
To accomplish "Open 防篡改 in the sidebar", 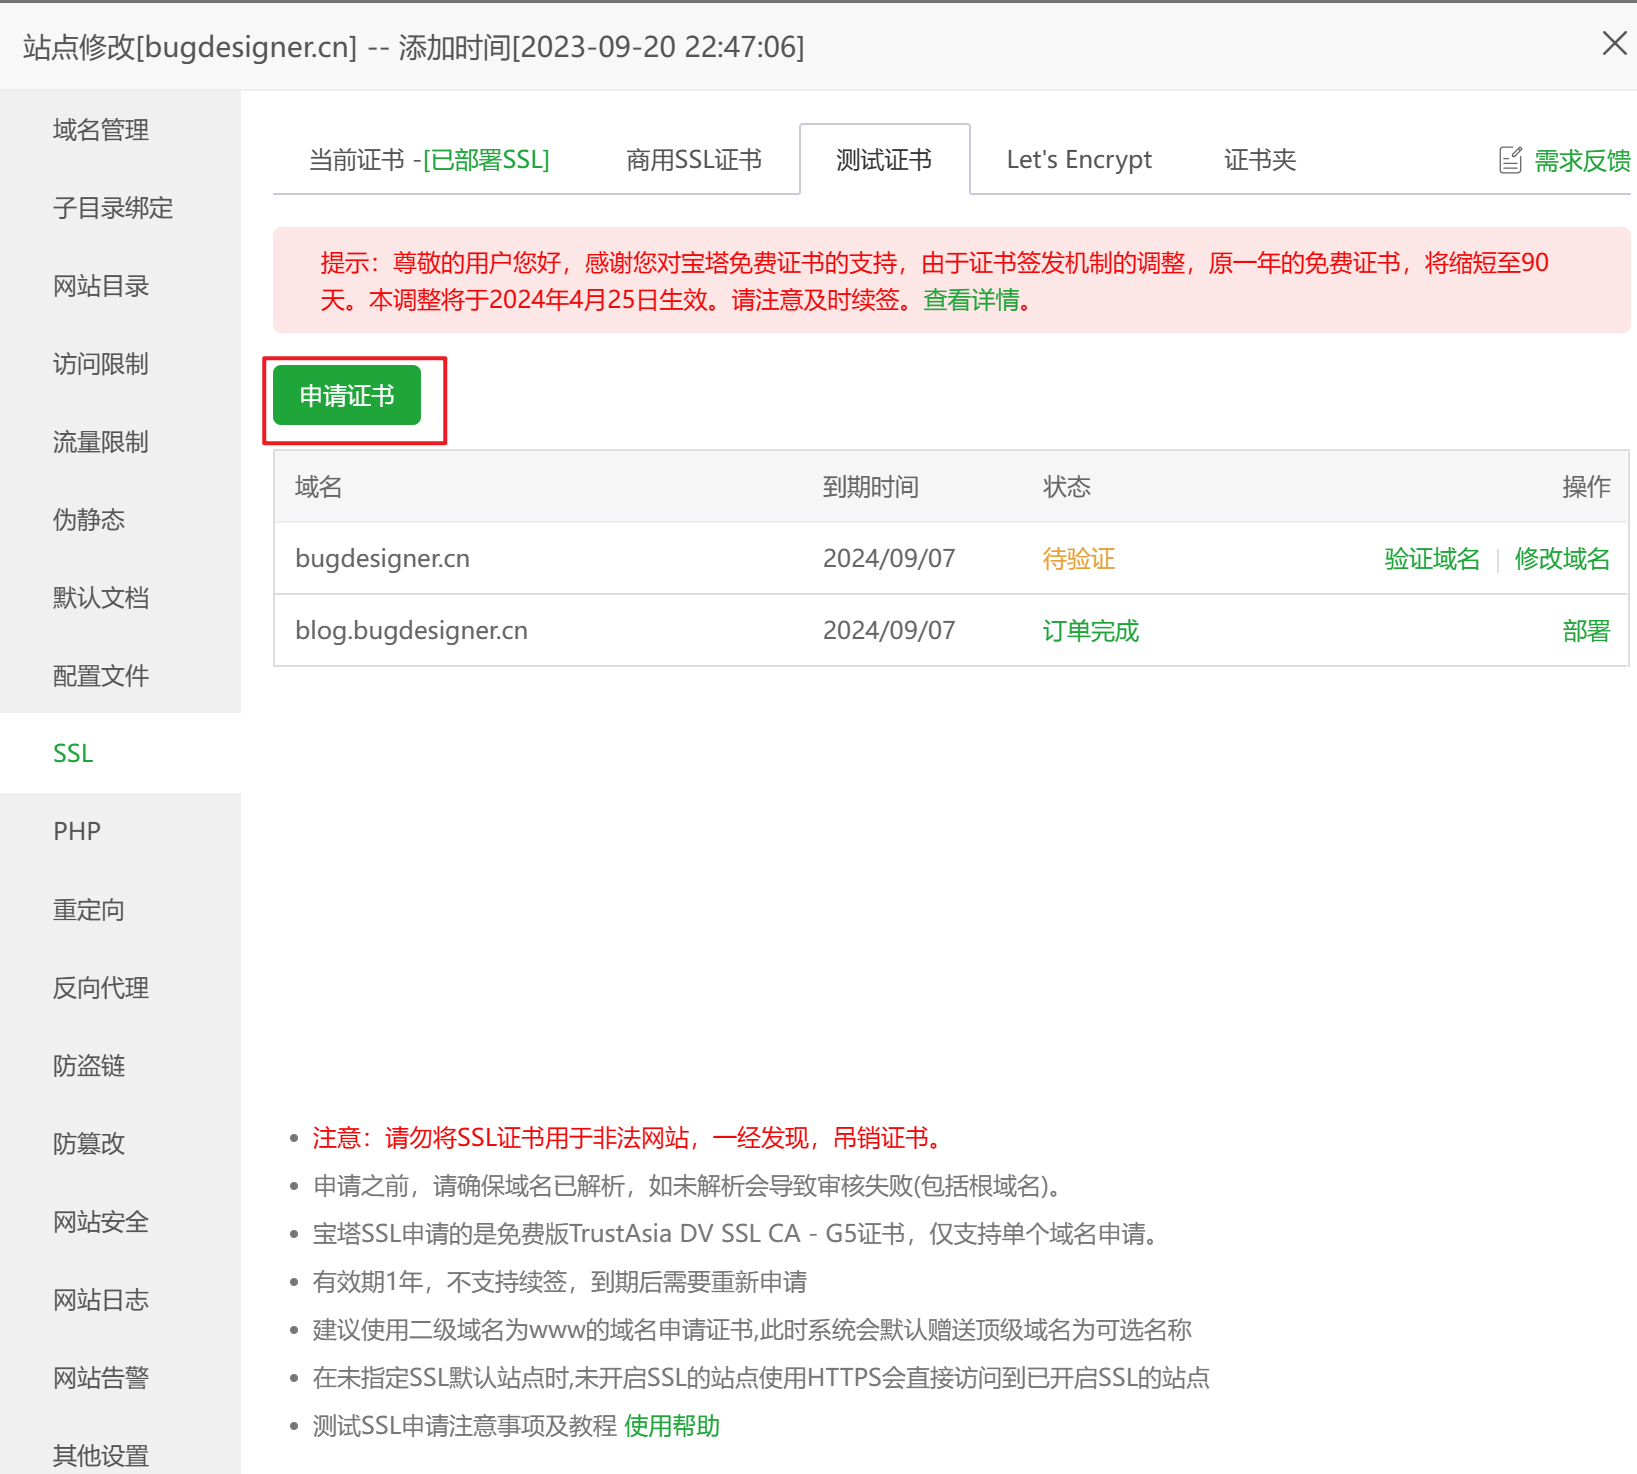I will [120, 1144].
